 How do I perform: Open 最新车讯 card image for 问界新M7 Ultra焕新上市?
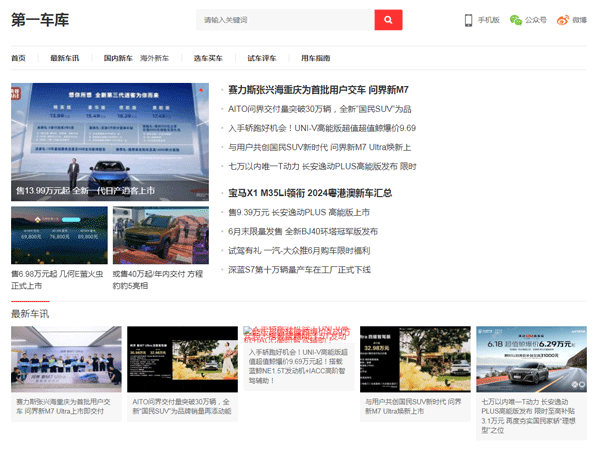(x=415, y=359)
